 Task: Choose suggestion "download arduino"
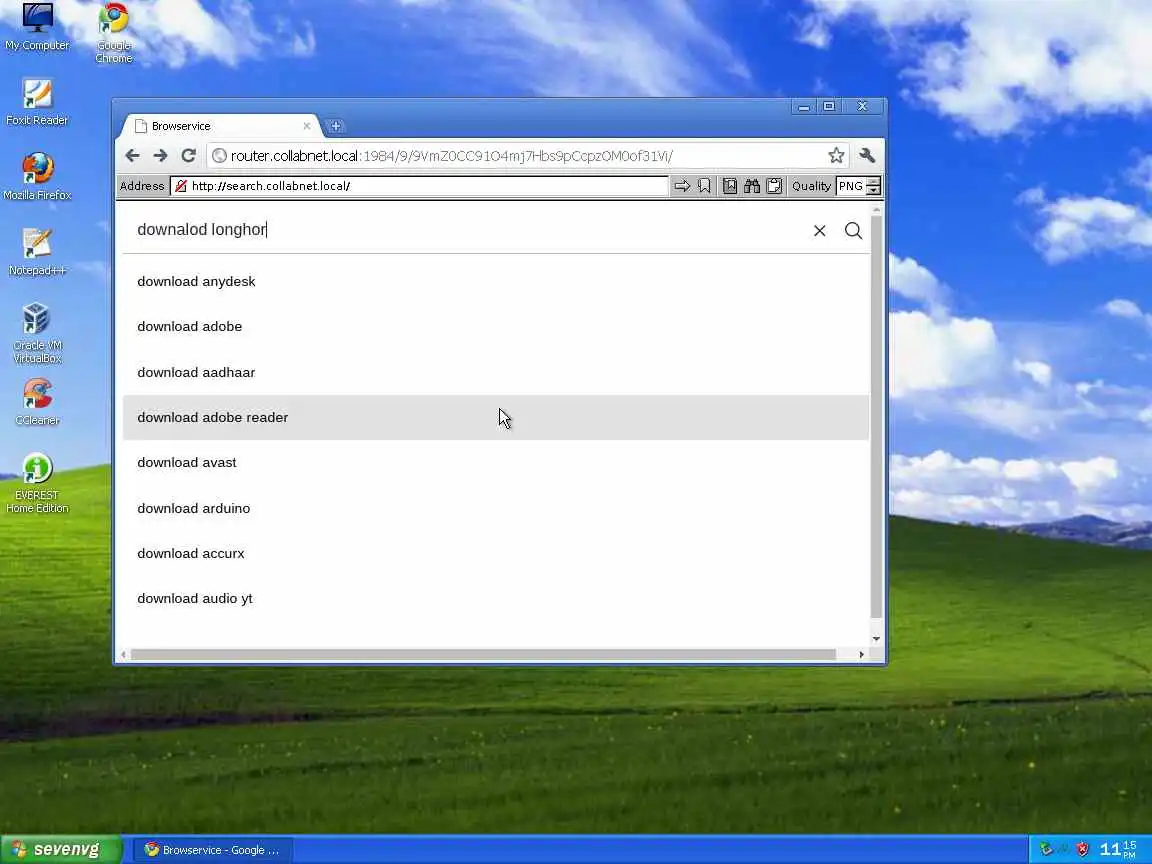pyautogui.click(x=496, y=508)
